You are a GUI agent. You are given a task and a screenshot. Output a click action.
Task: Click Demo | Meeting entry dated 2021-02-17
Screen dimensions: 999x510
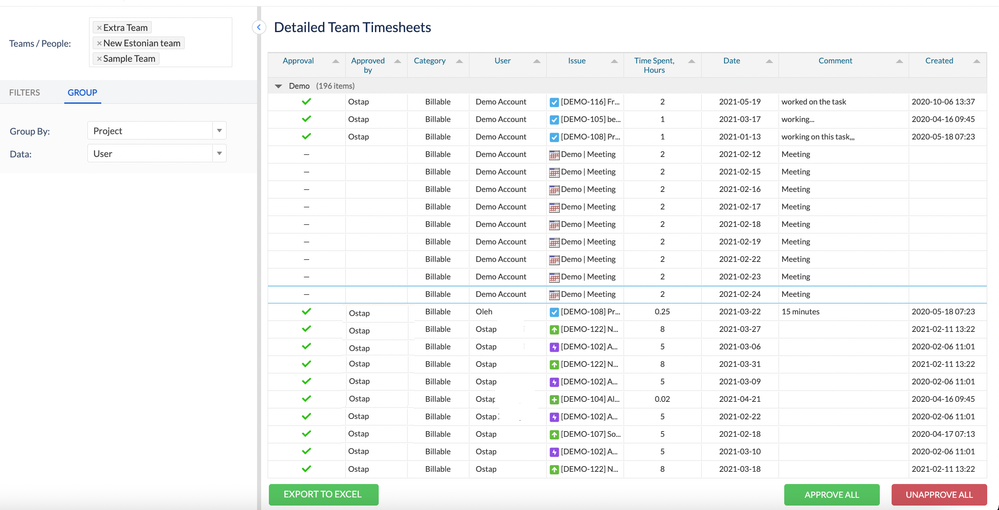click(588, 207)
